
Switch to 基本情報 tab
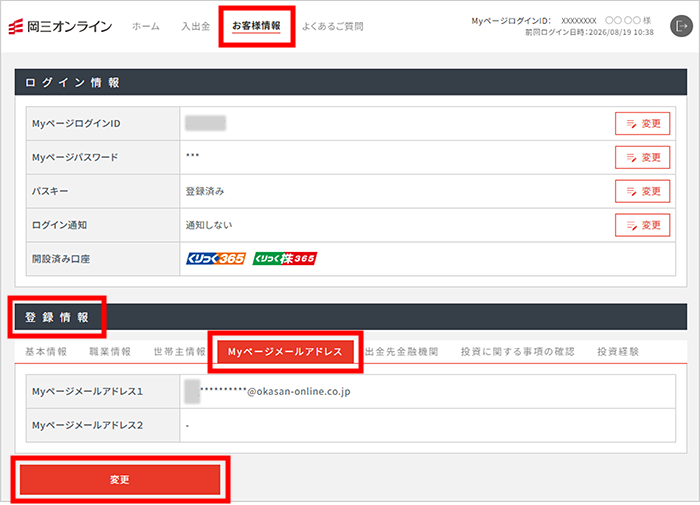(46, 352)
